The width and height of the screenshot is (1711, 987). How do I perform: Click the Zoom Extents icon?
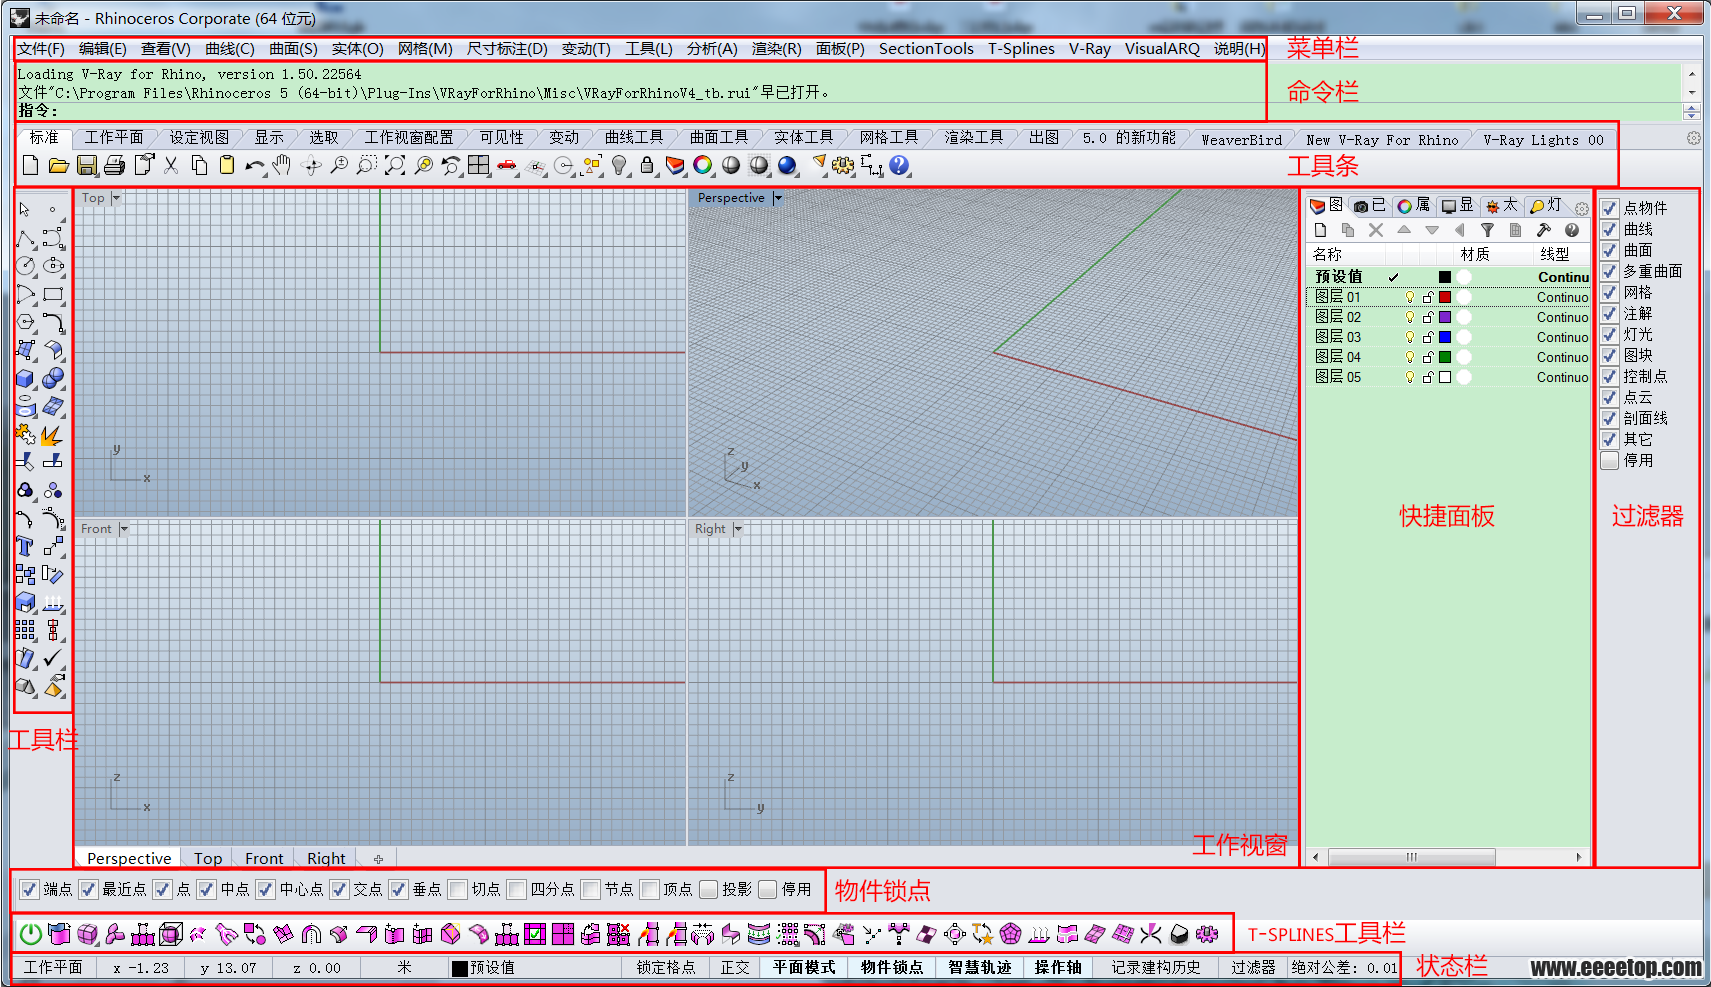(395, 166)
